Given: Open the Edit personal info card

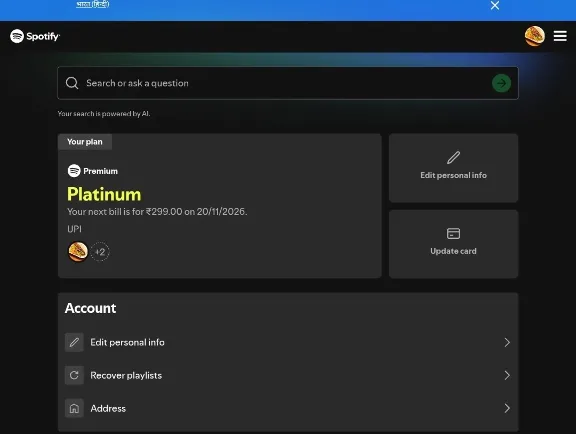Looking at the screenshot, I should pyautogui.click(x=453, y=168).
